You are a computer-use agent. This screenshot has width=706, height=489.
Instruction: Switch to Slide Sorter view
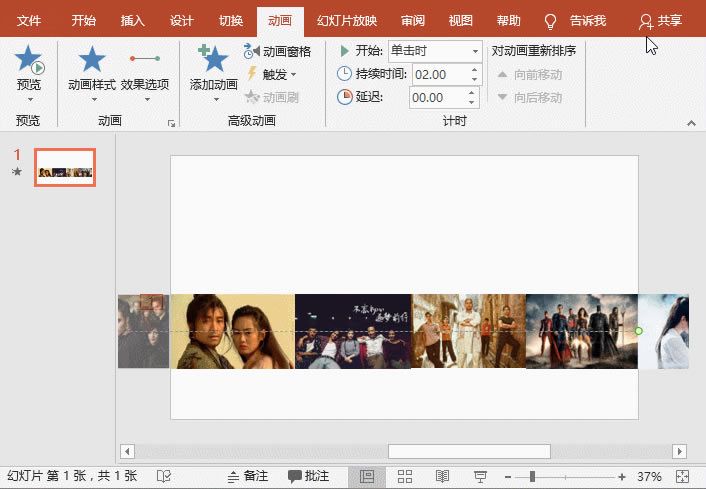(x=405, y=477)
